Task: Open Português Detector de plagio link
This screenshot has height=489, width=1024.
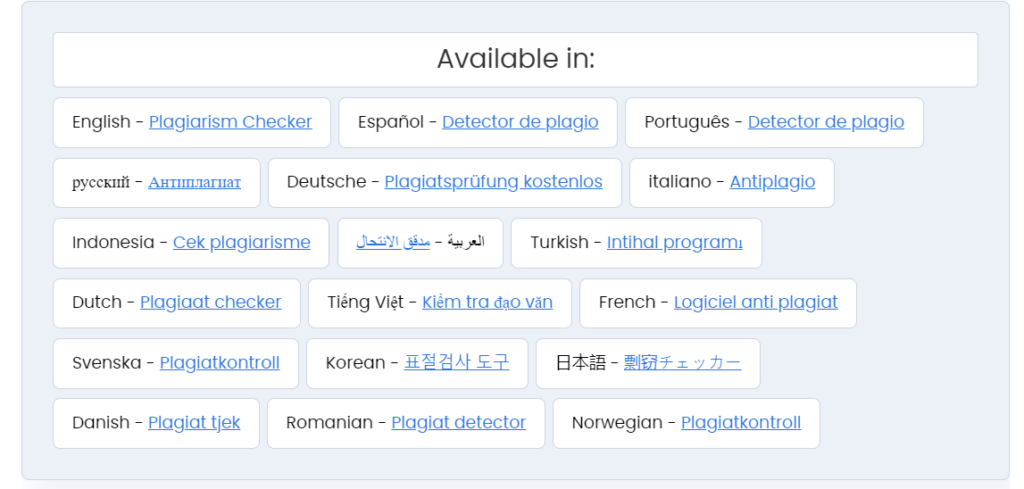Action: (x=825, y=122)
